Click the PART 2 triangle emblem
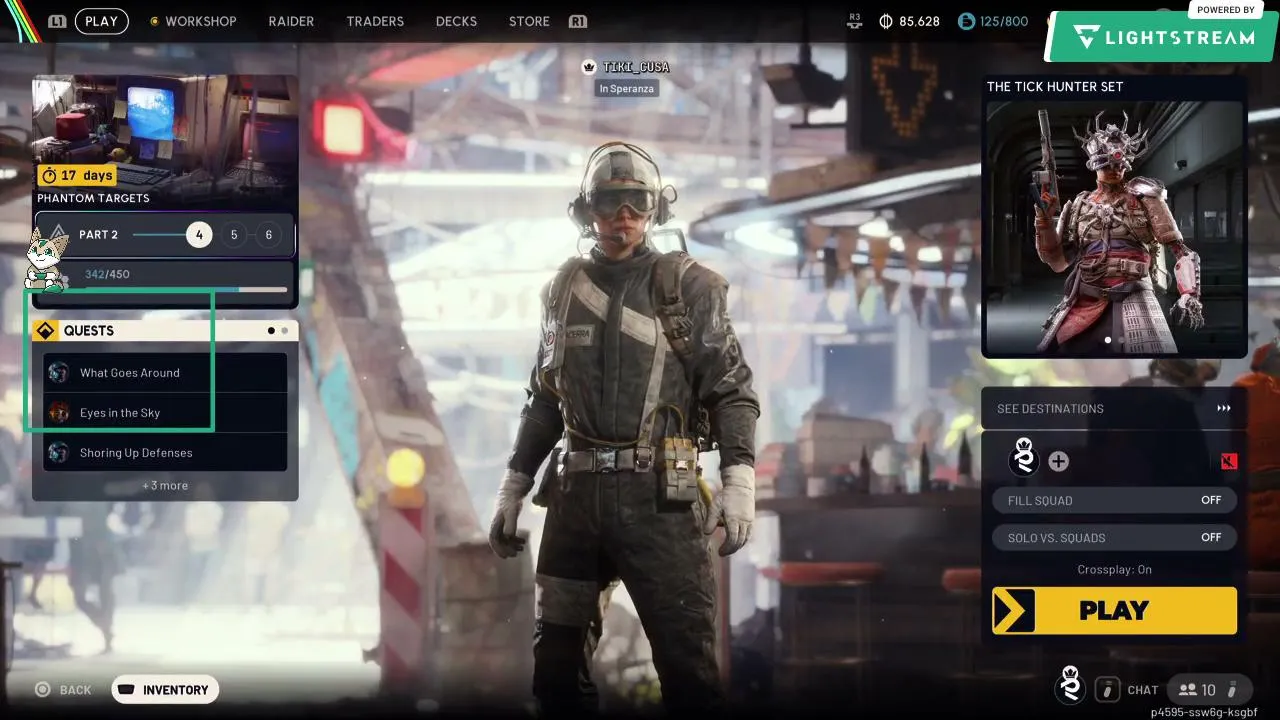 pyautogui.click(x=58, y=235)
